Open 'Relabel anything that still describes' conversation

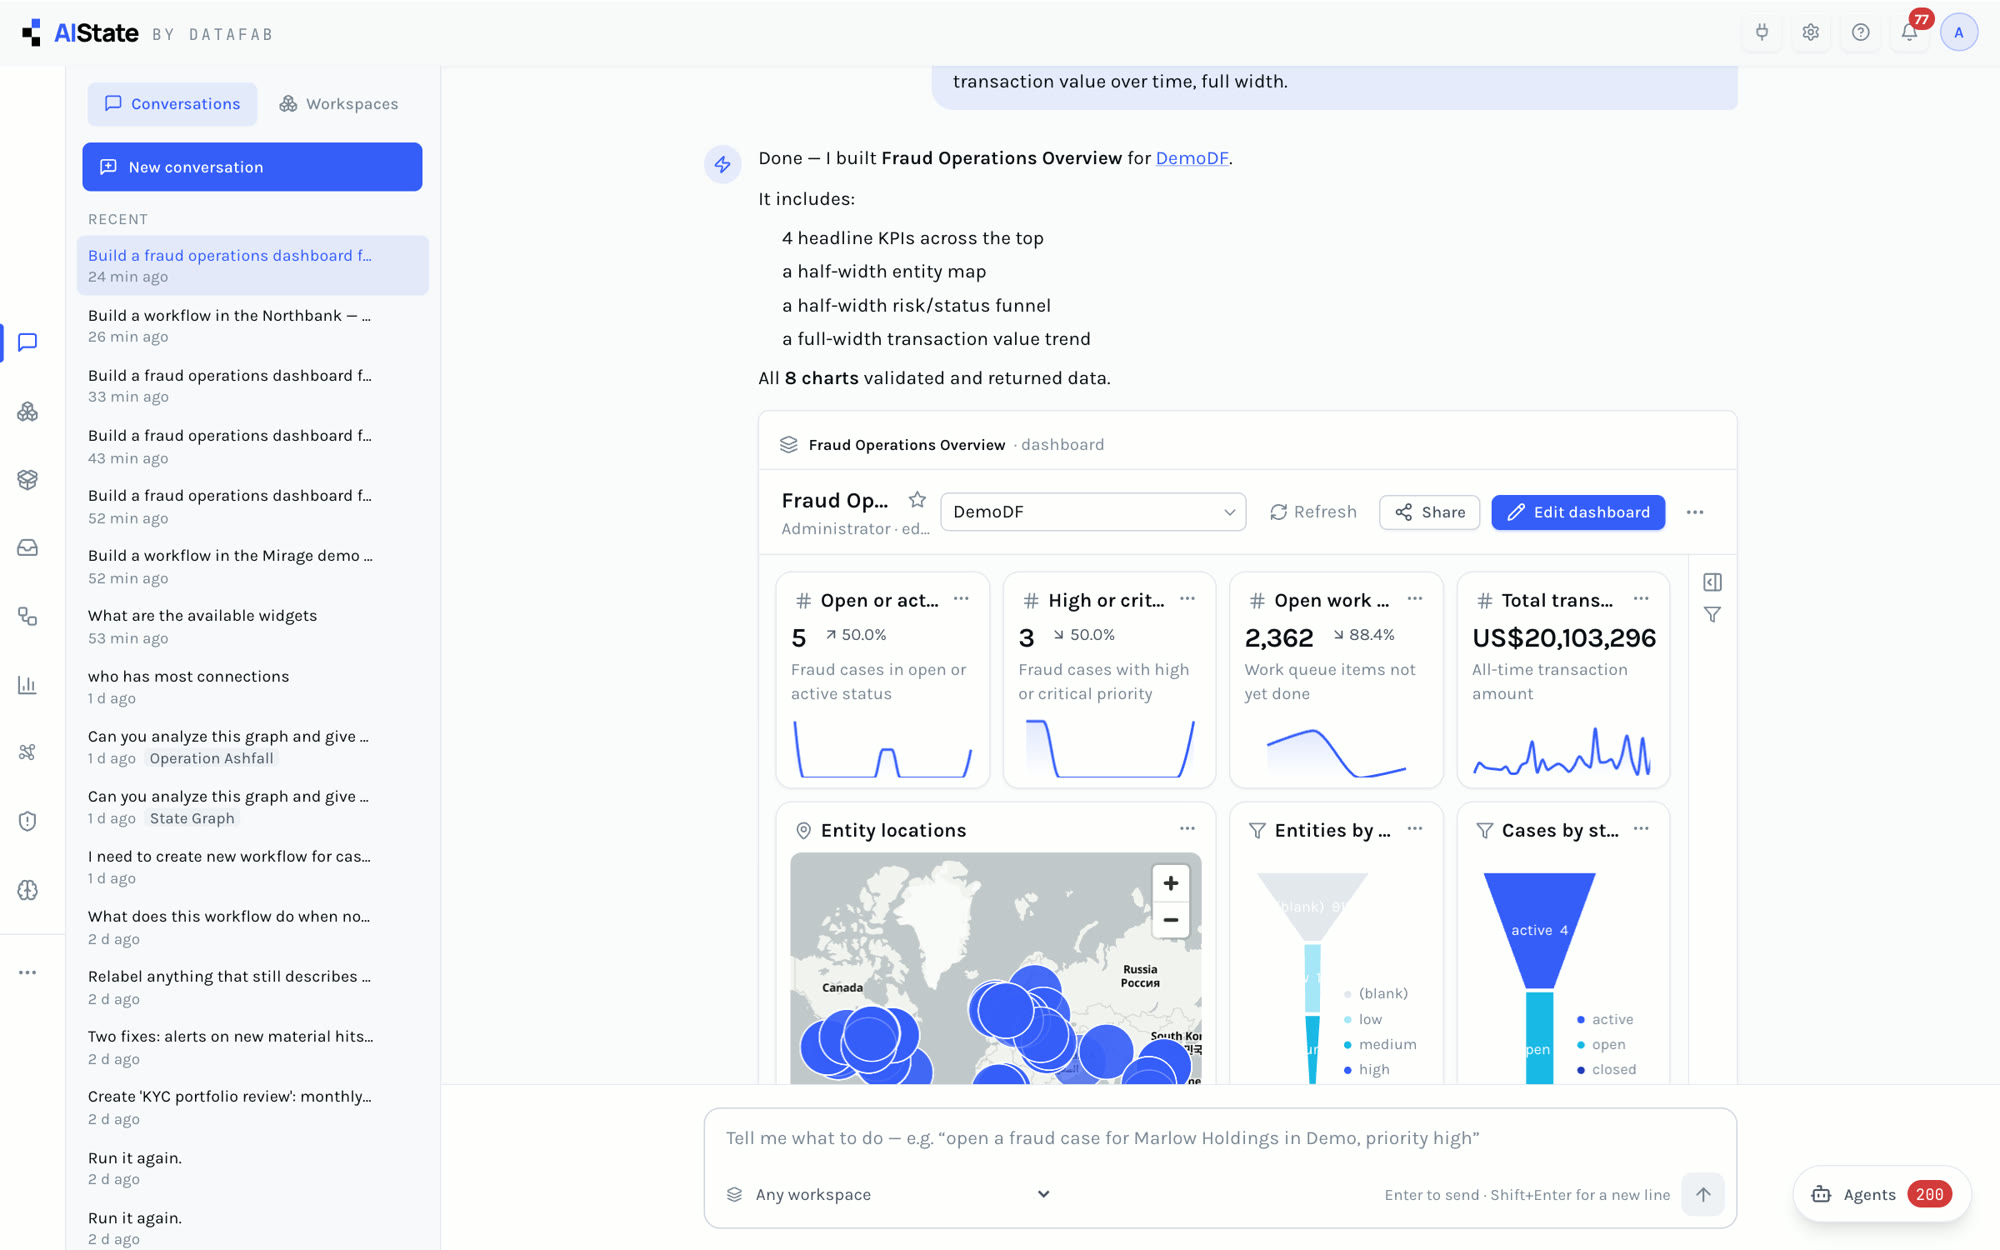[x=252, y=987]
